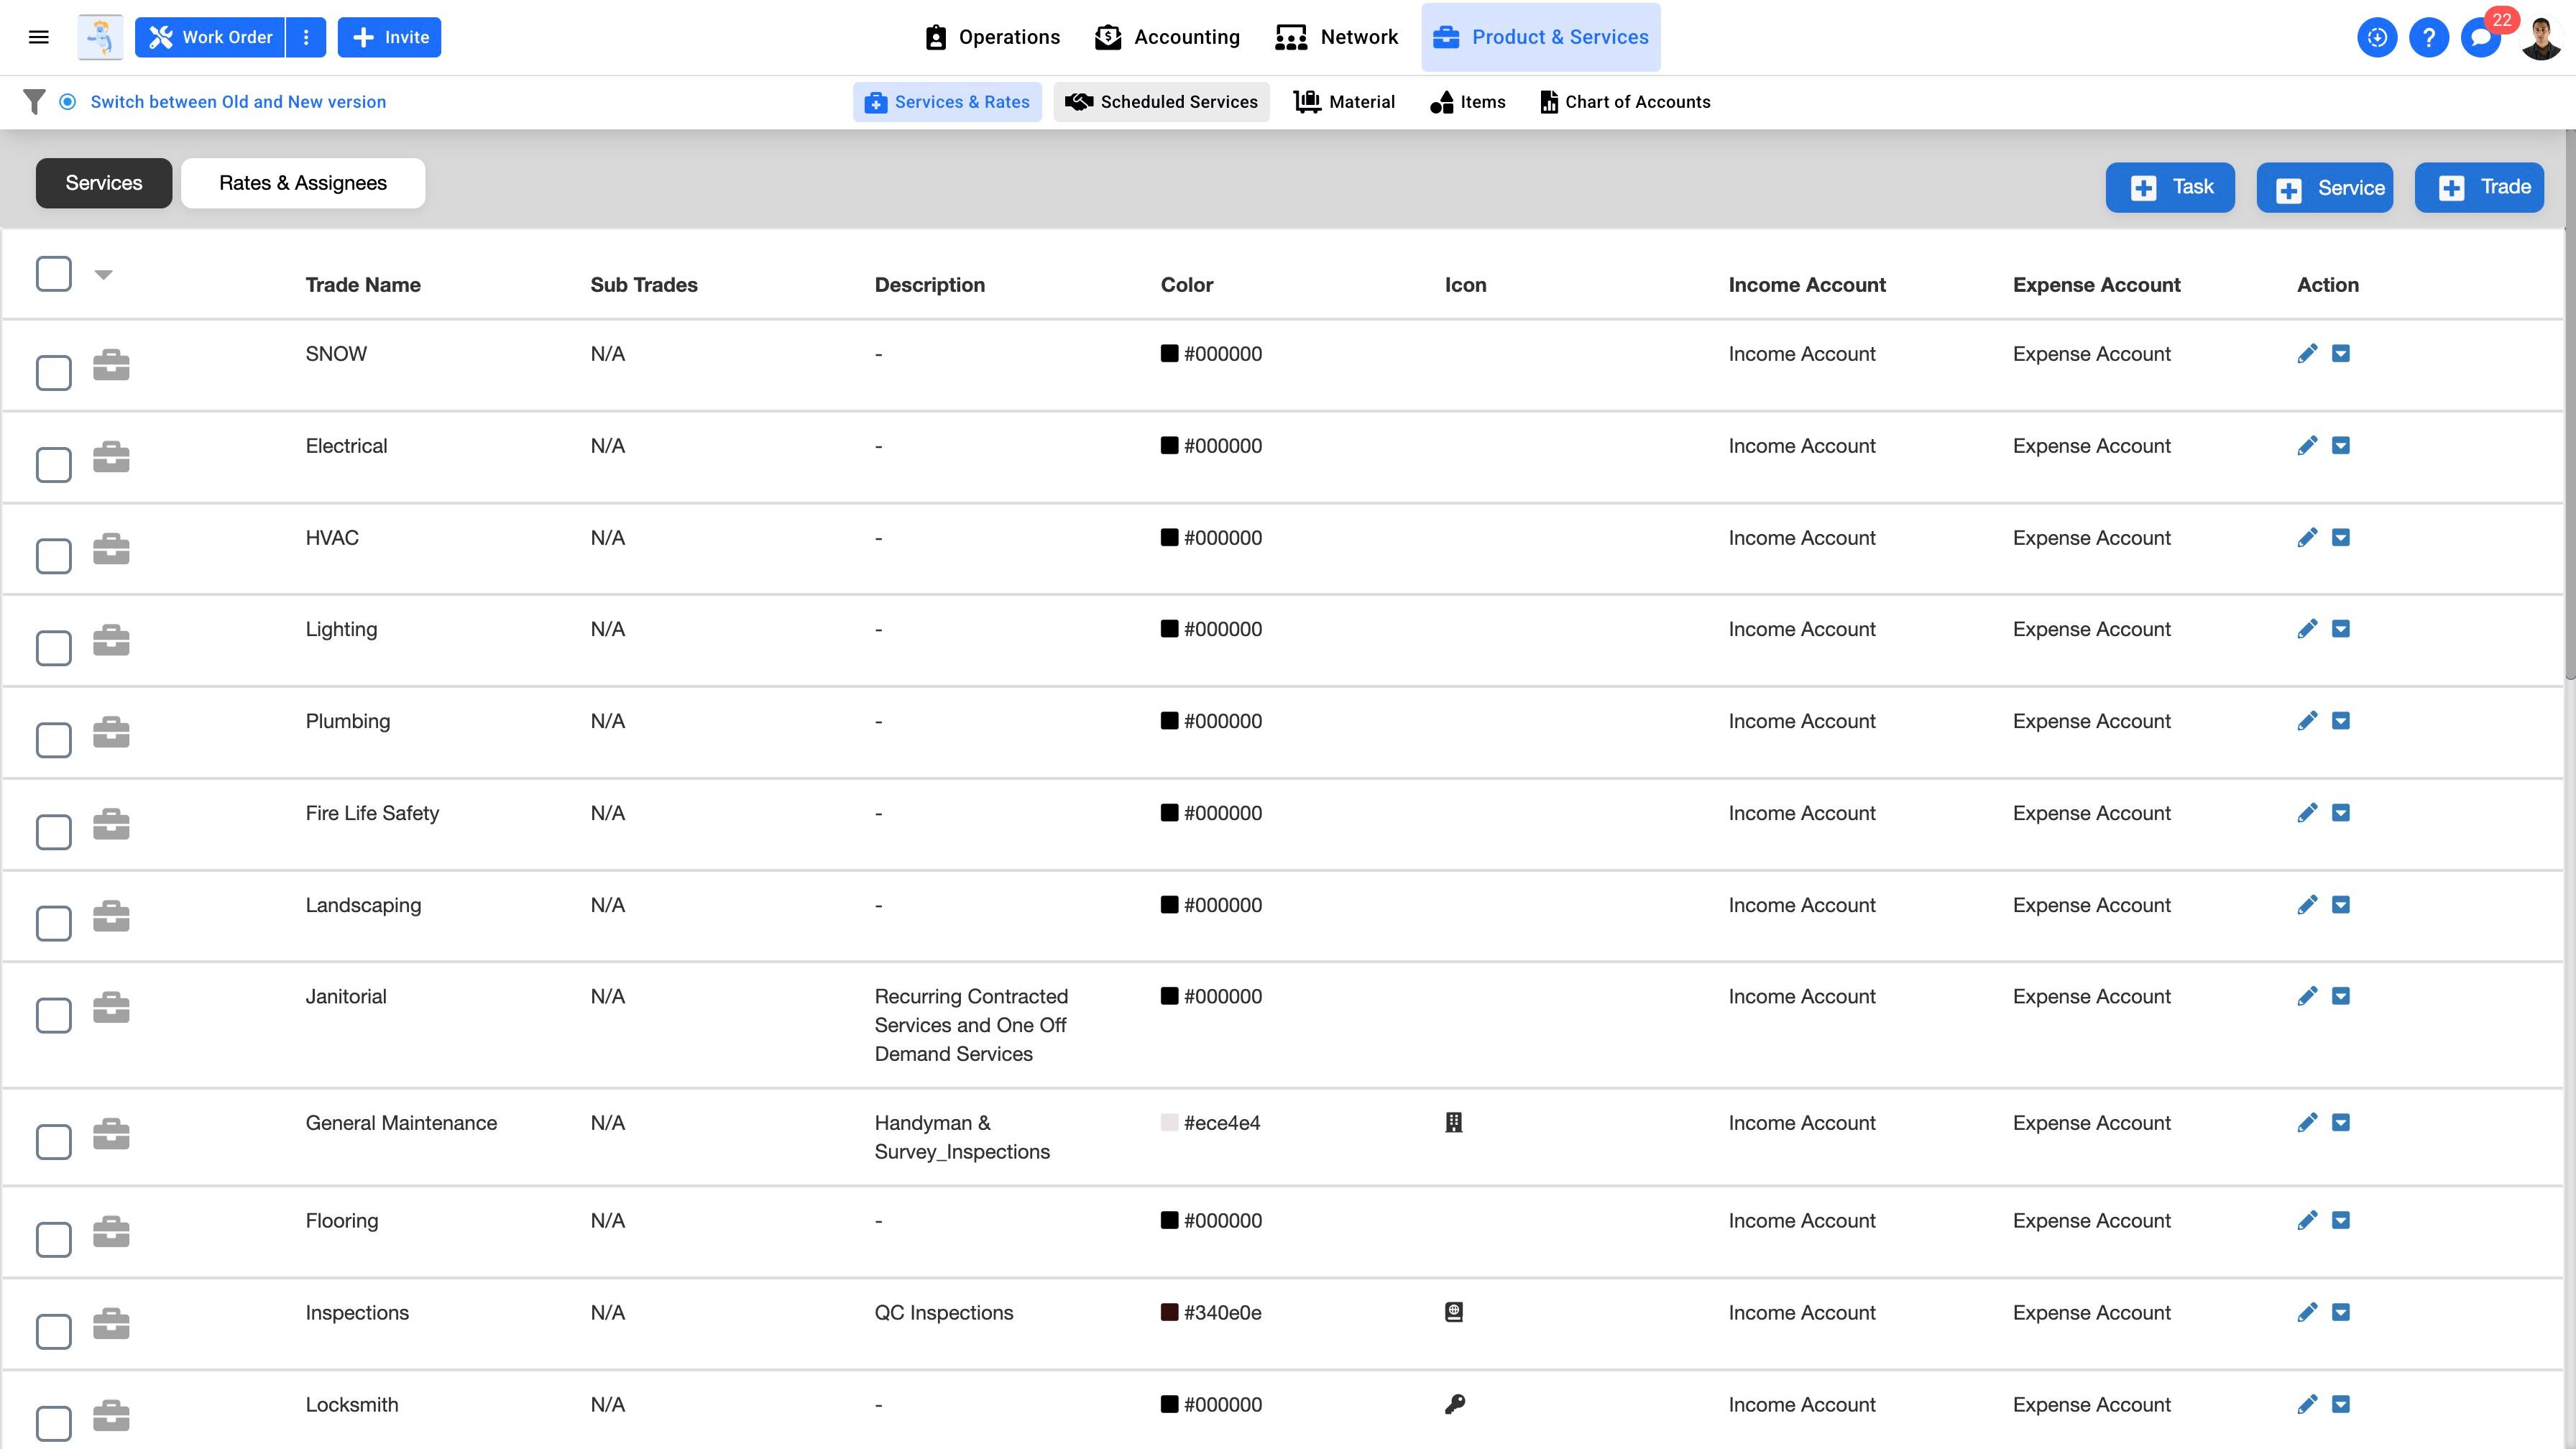Screen dimensions: 2576x1449
Task: Open the bulk select dropdown arrow in header
Action: pyautogui.click(x=103, y=274)
